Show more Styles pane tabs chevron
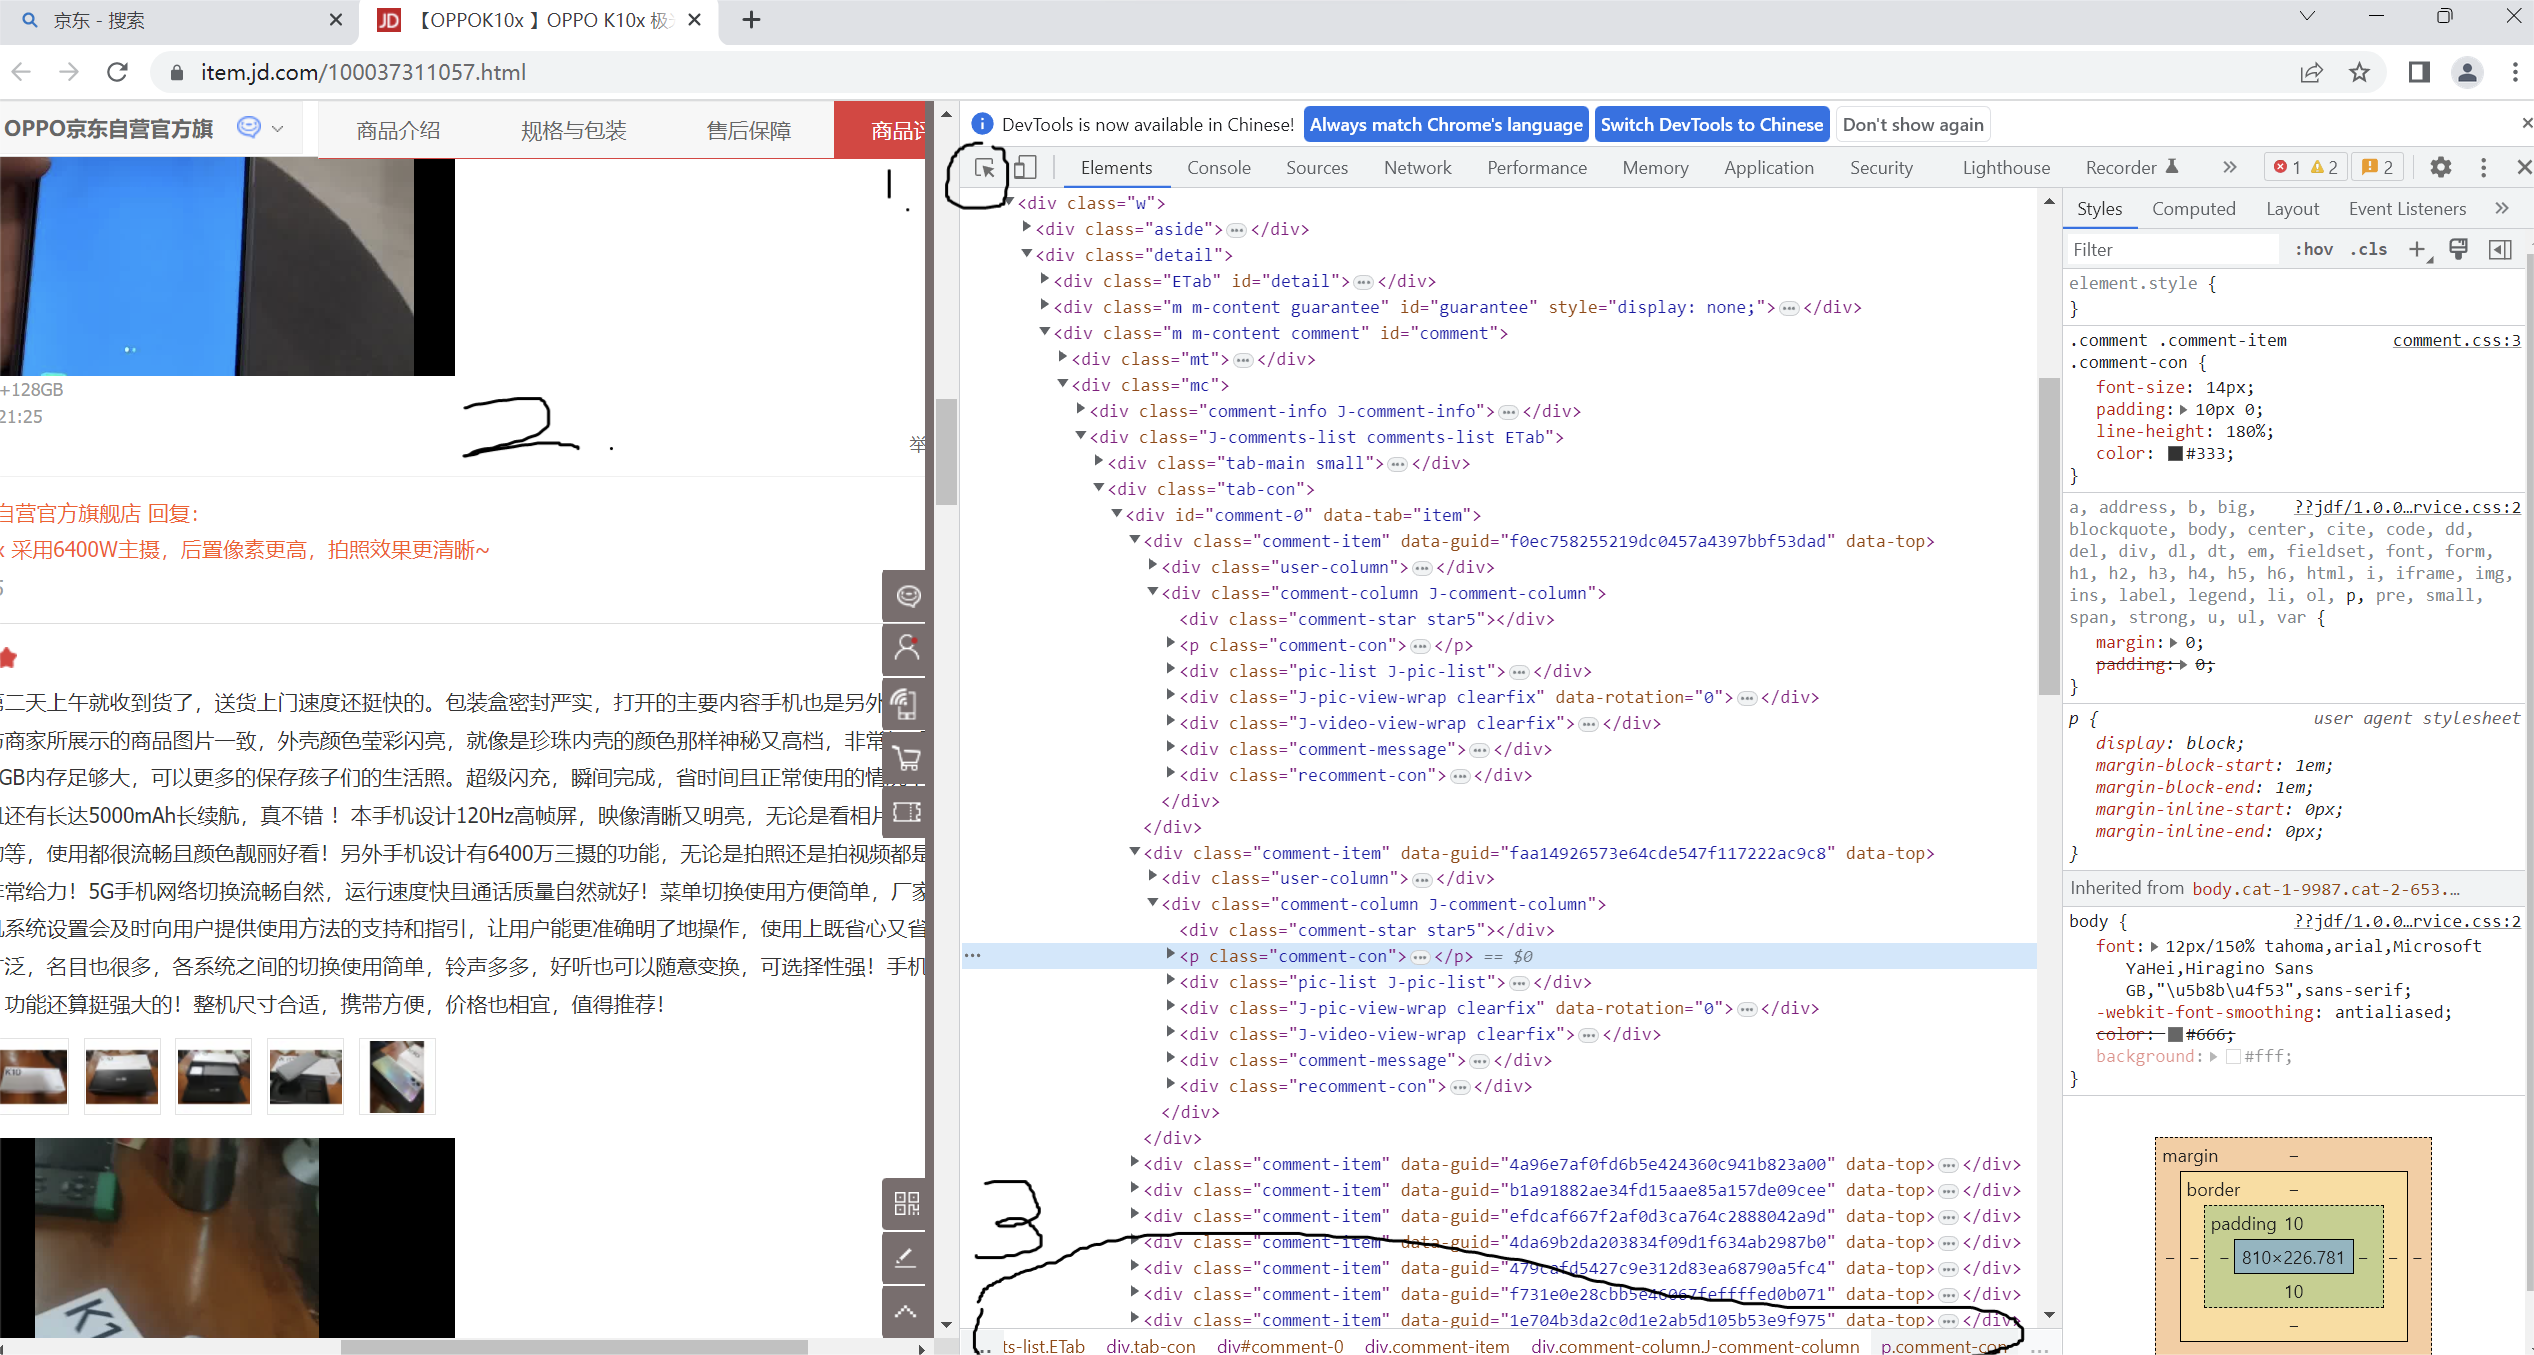The image size is (2534, 1355). (x=2501, y=208)
